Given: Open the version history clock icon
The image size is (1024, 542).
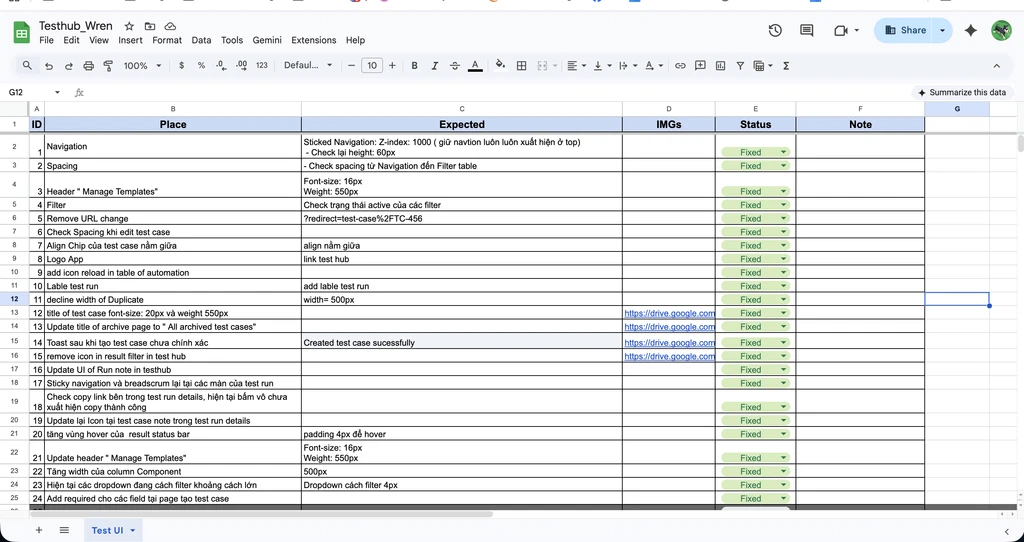Looking at the screenshot, I should 775,30.
